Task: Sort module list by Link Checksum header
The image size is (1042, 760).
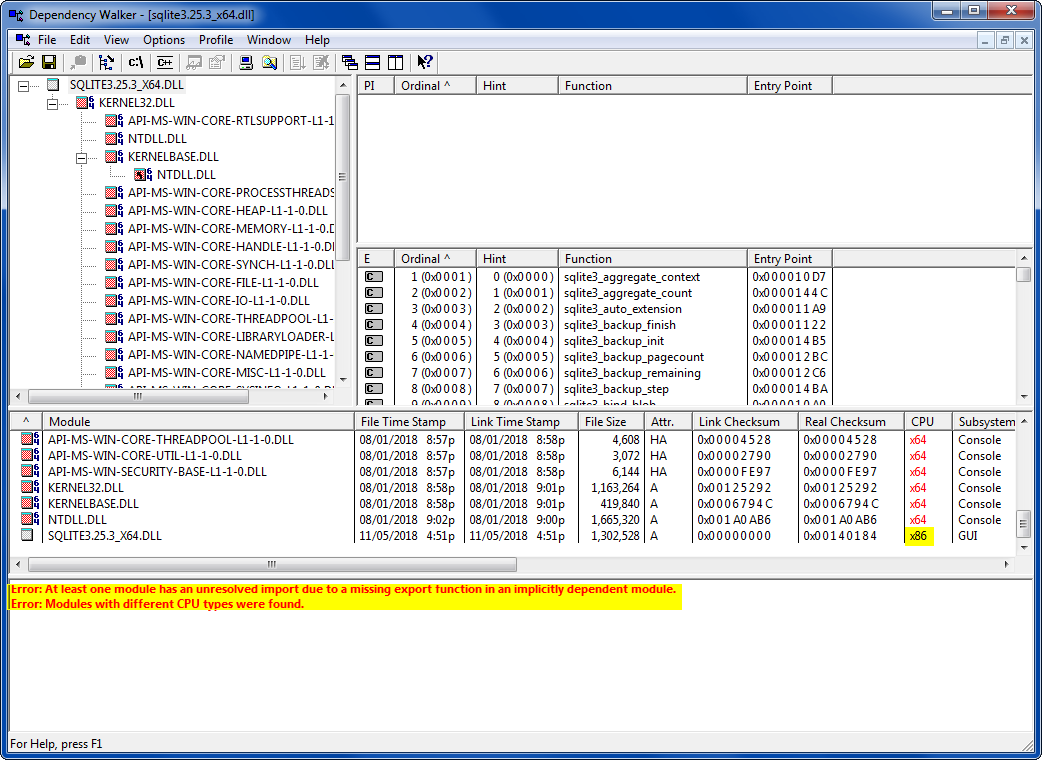Action: pos(745,421)
